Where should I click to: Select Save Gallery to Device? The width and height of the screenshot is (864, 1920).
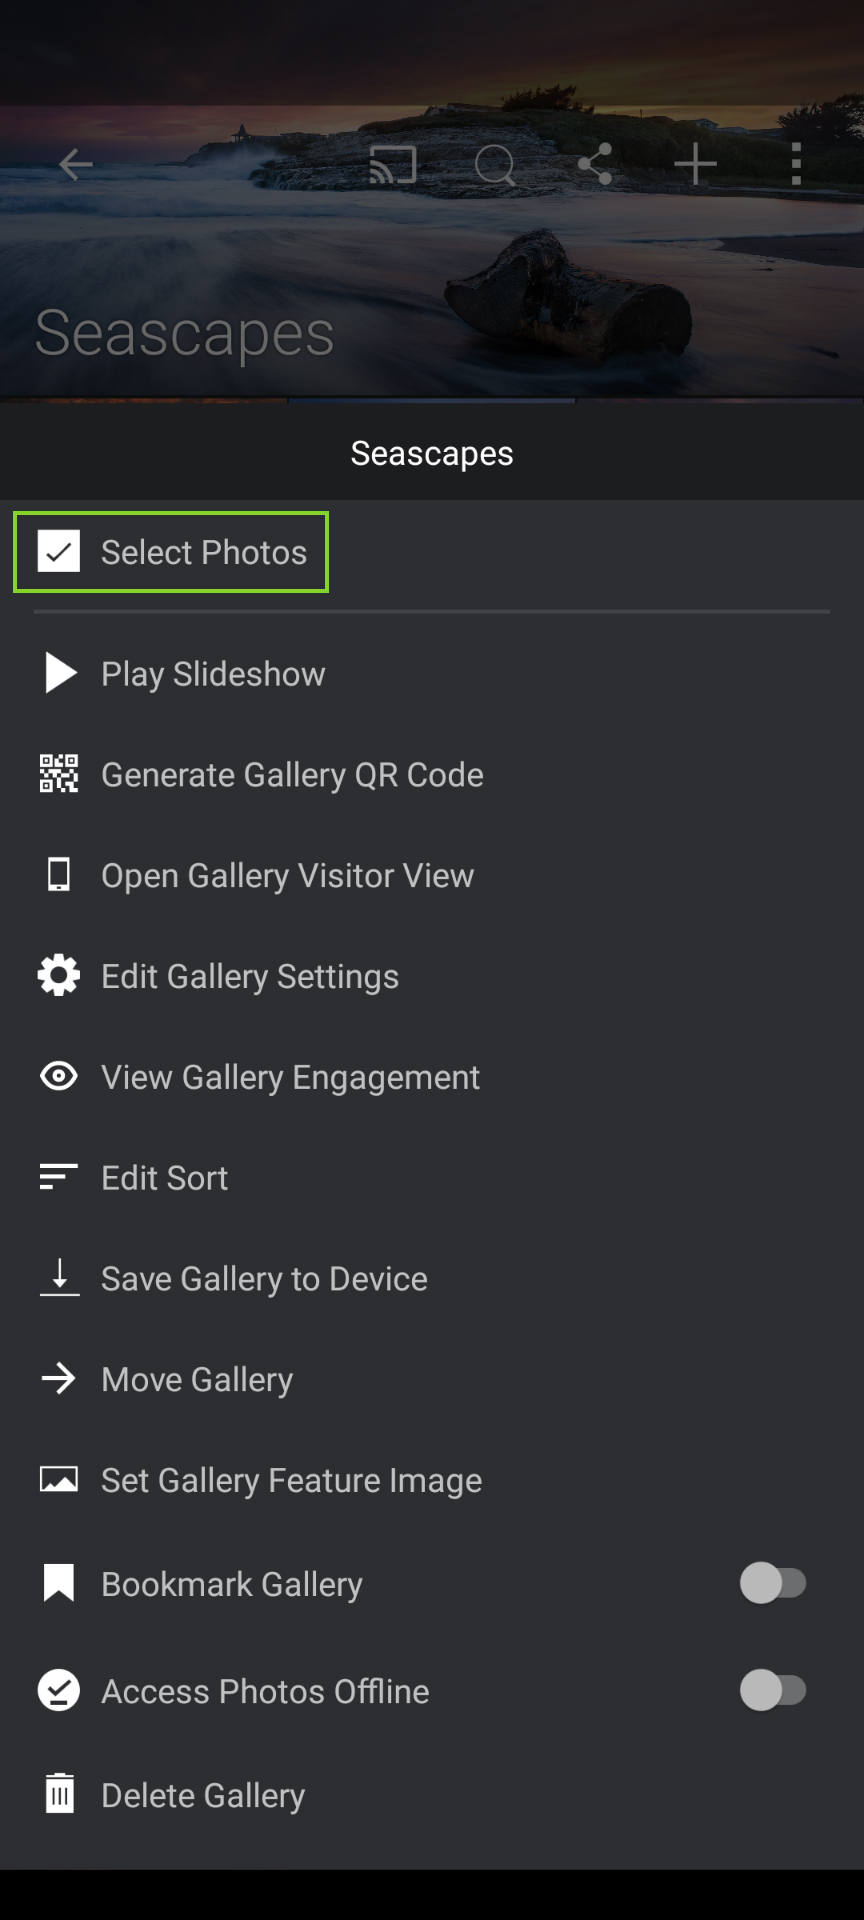click(264, 1279)
